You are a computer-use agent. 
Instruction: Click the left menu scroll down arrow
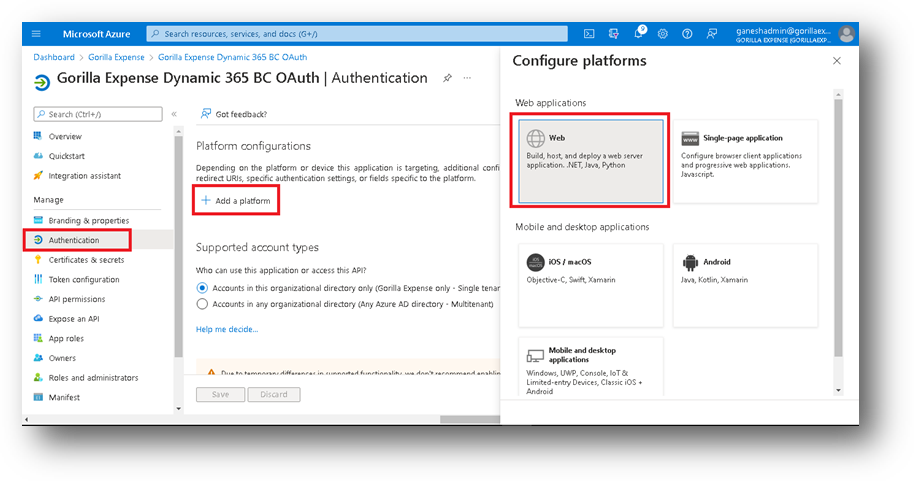pos(178,409)
